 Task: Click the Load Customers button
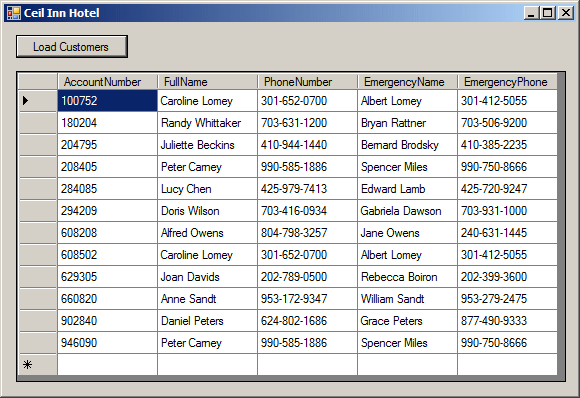pos(72,47)
